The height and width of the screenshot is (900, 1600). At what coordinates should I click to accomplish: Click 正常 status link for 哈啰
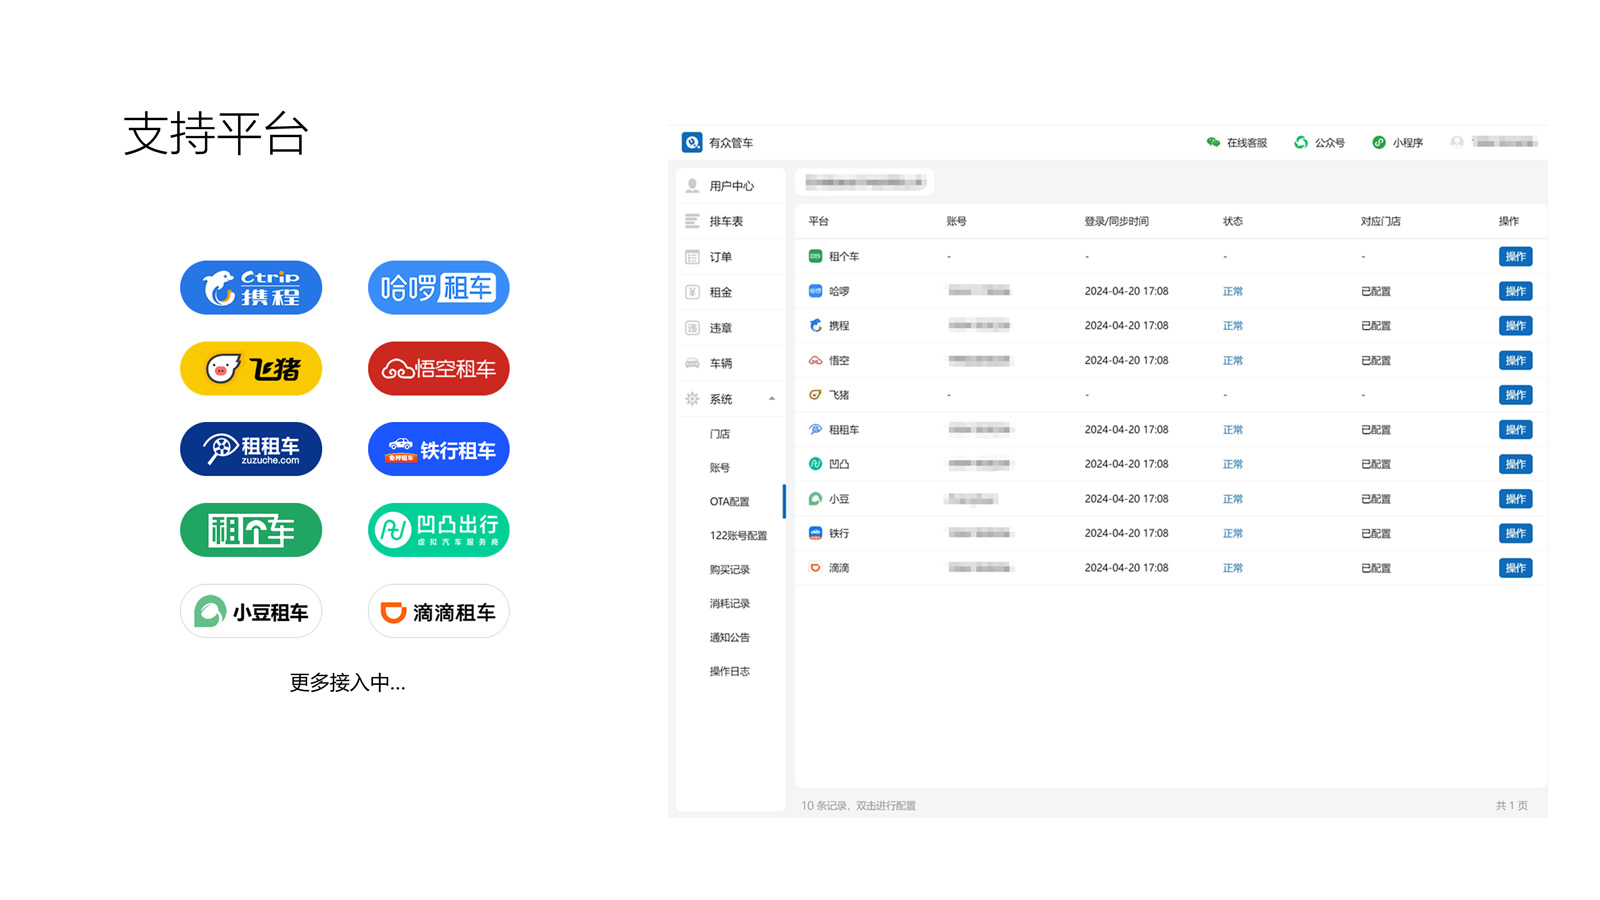pyautogui.click(x=1232, y=292)
